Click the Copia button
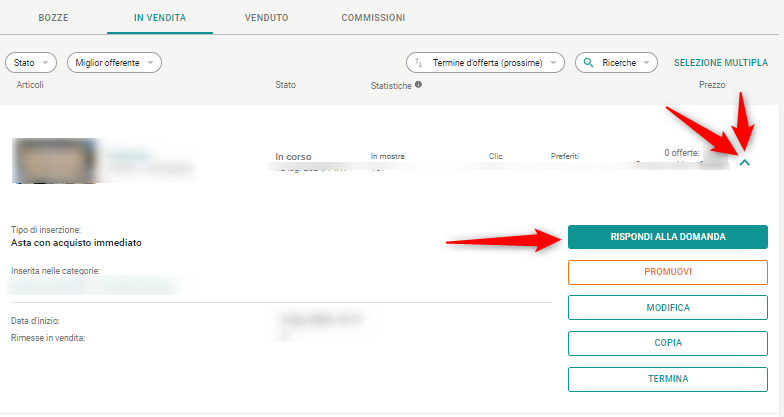The image size is (784, 417). point(667,343)
